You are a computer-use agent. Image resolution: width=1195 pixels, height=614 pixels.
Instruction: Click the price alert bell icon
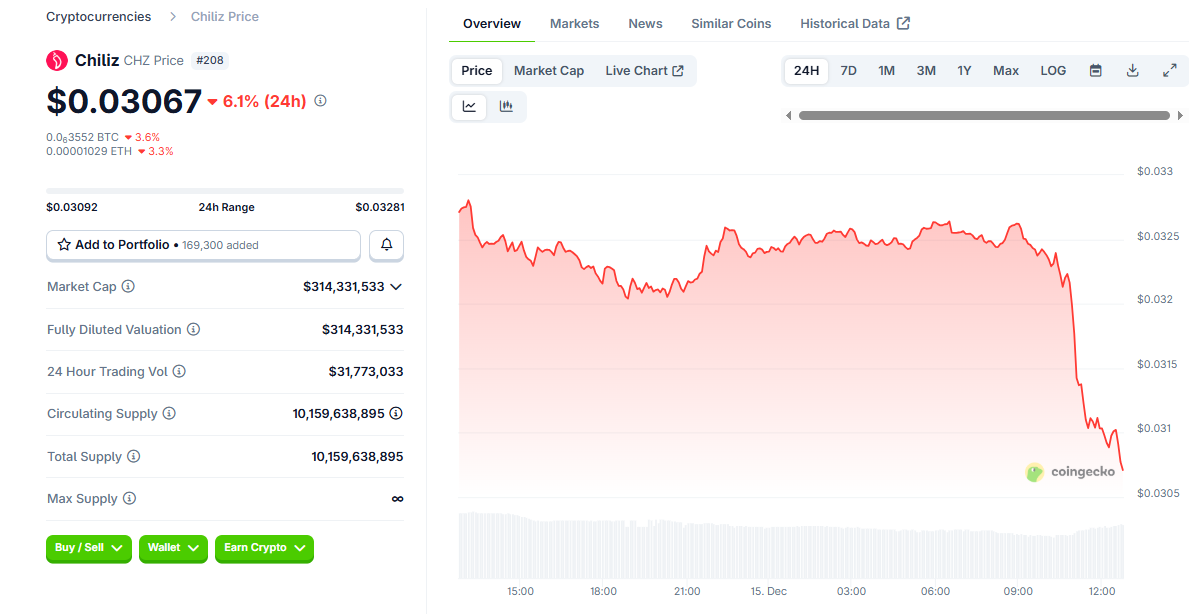pyautogui.click(x=387, y=245)
